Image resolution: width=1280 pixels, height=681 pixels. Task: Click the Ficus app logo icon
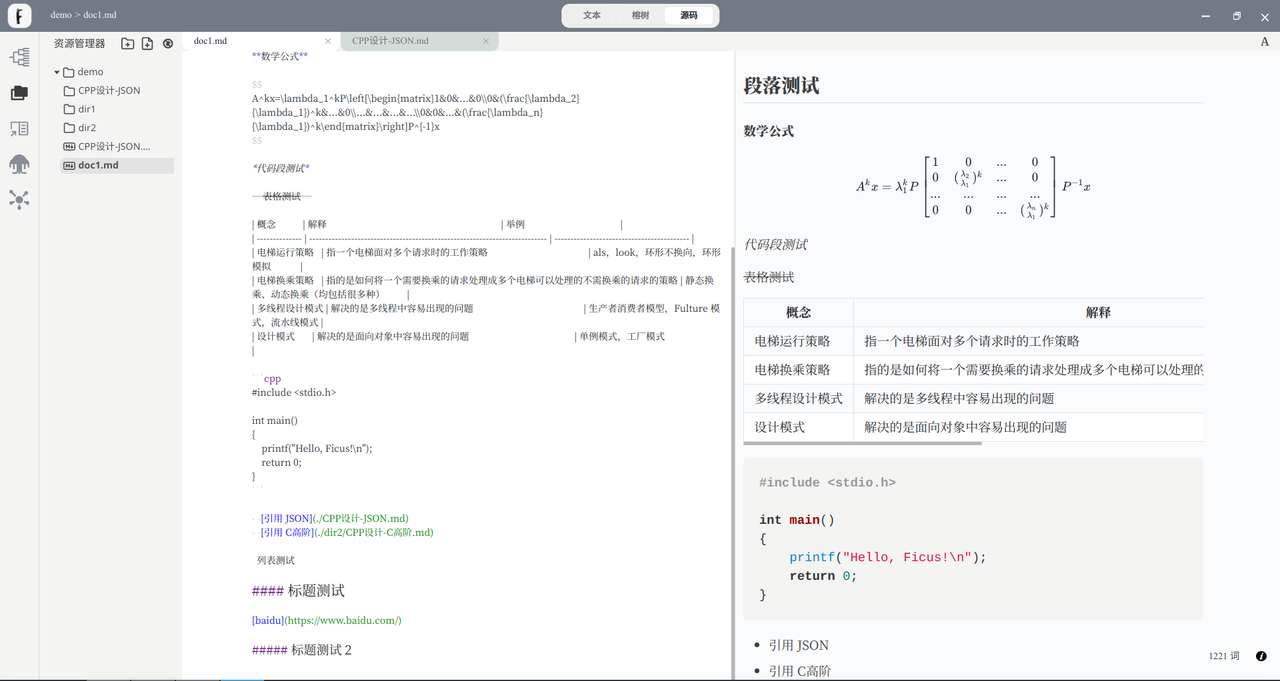coord(19,15)
